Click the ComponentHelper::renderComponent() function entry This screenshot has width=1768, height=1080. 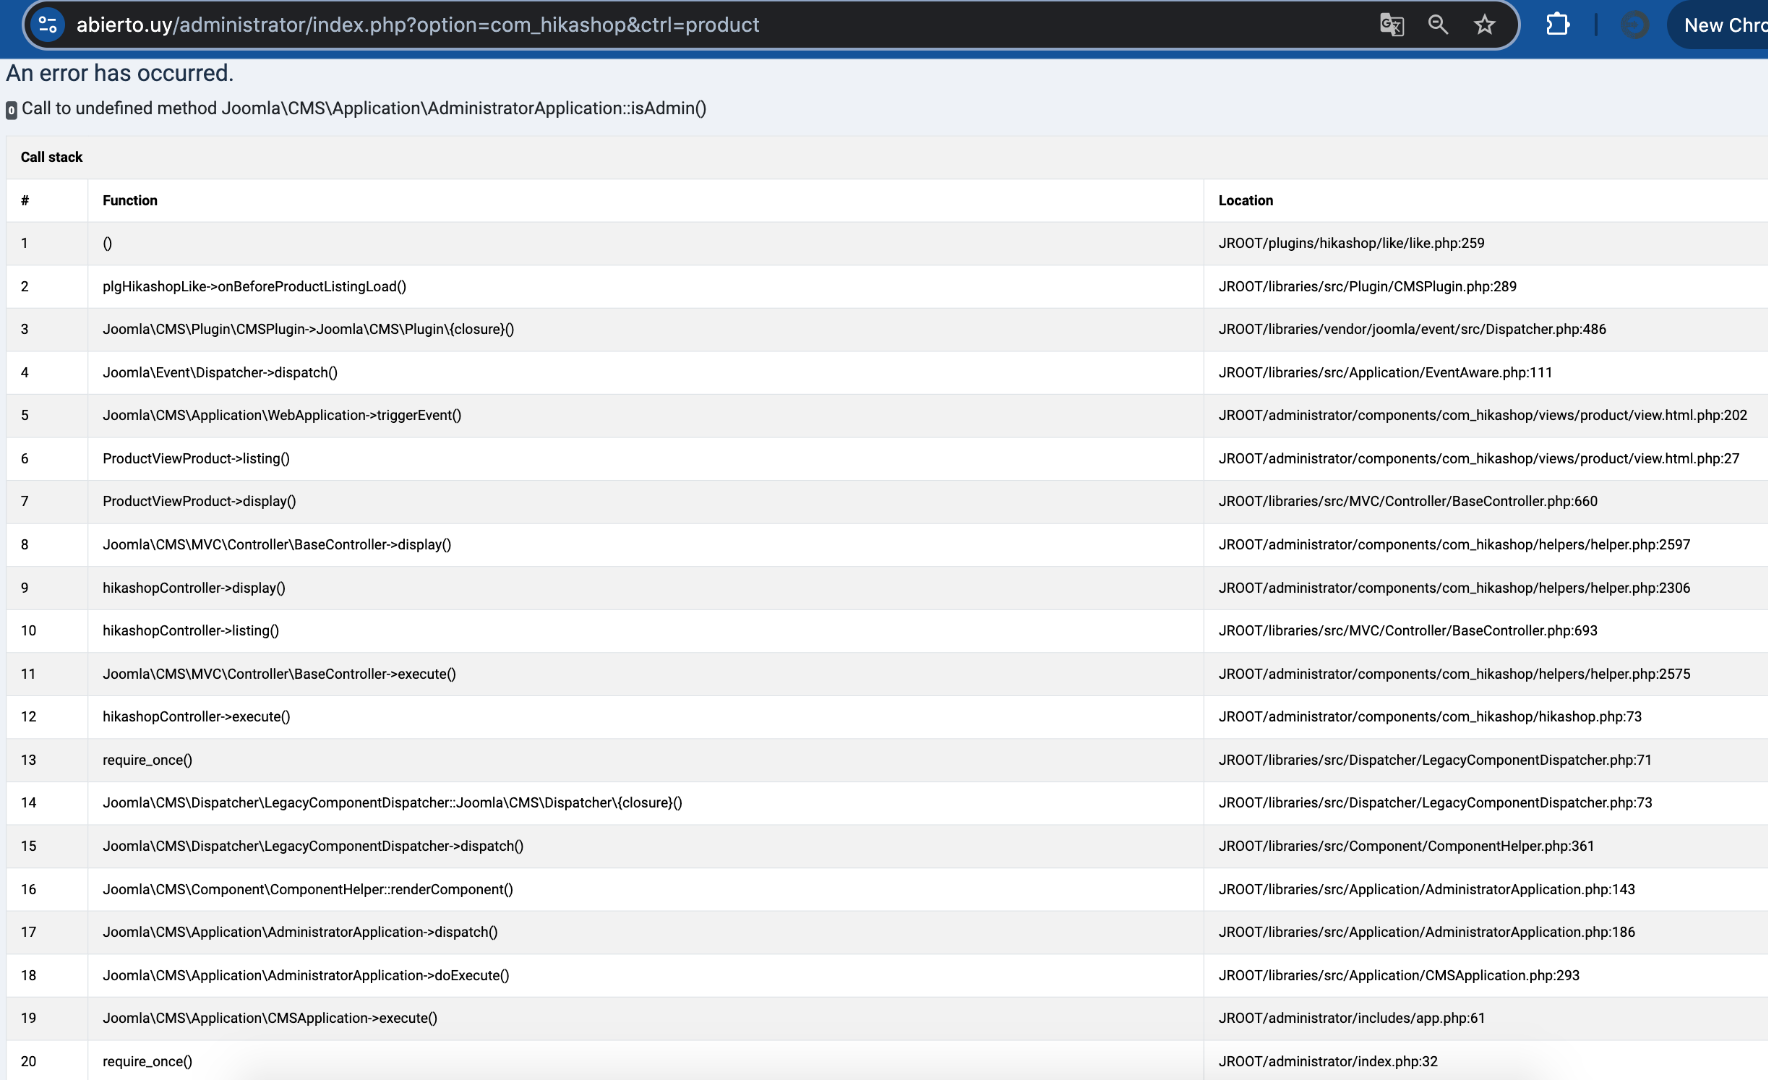tap(307, 889)
